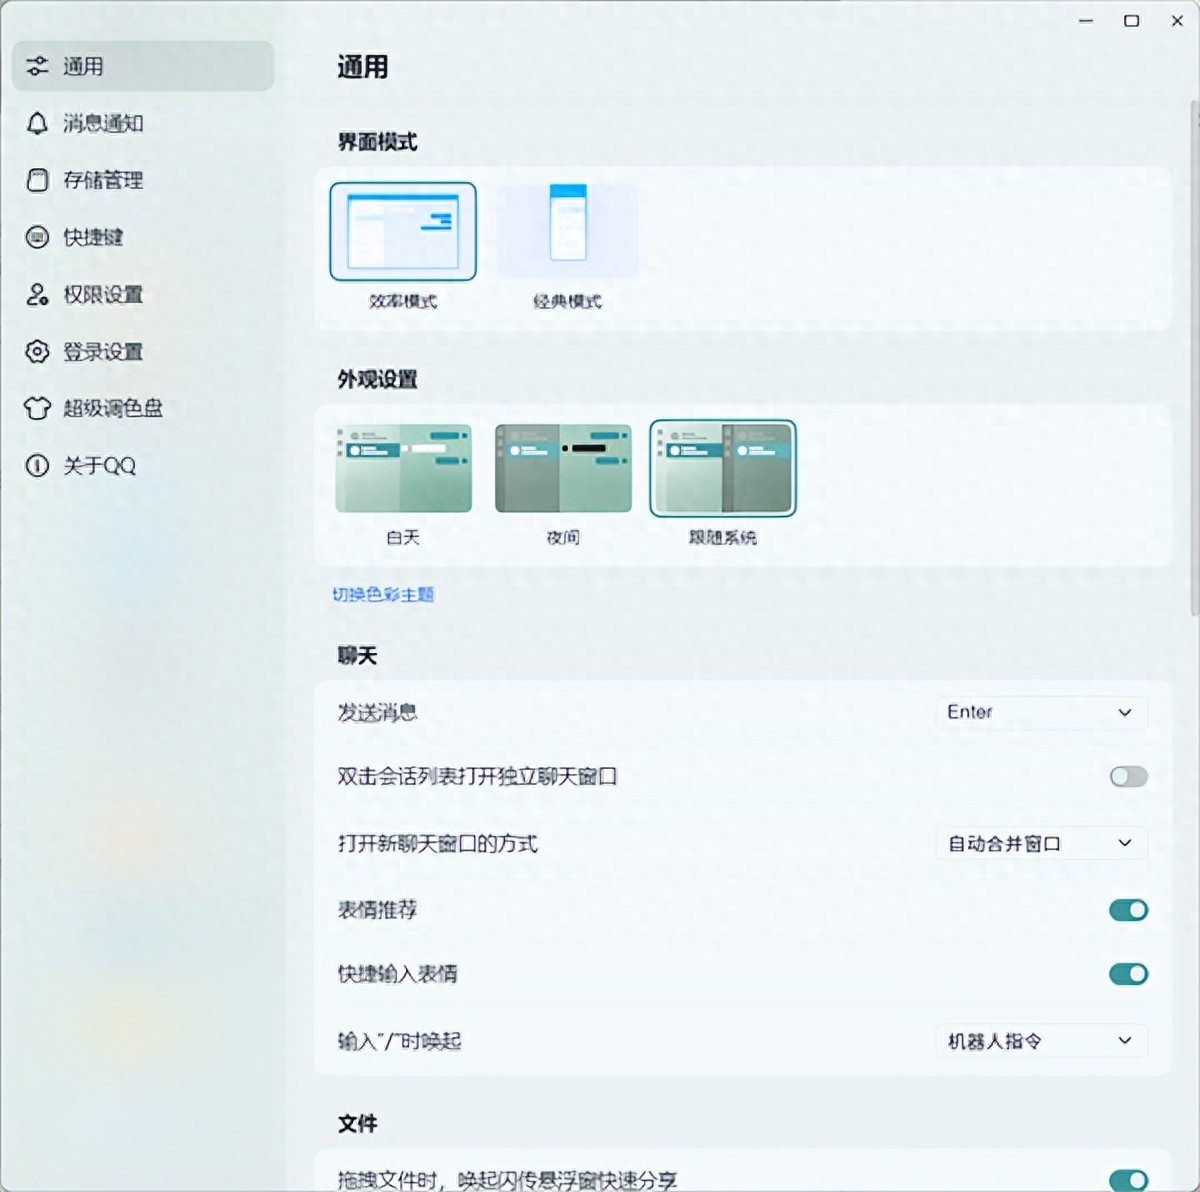Image resolution: width=1200 pixels, height=1192 pixels.
Task: Open 消息通知 settings tab
Action: click(x=103, y=123)
